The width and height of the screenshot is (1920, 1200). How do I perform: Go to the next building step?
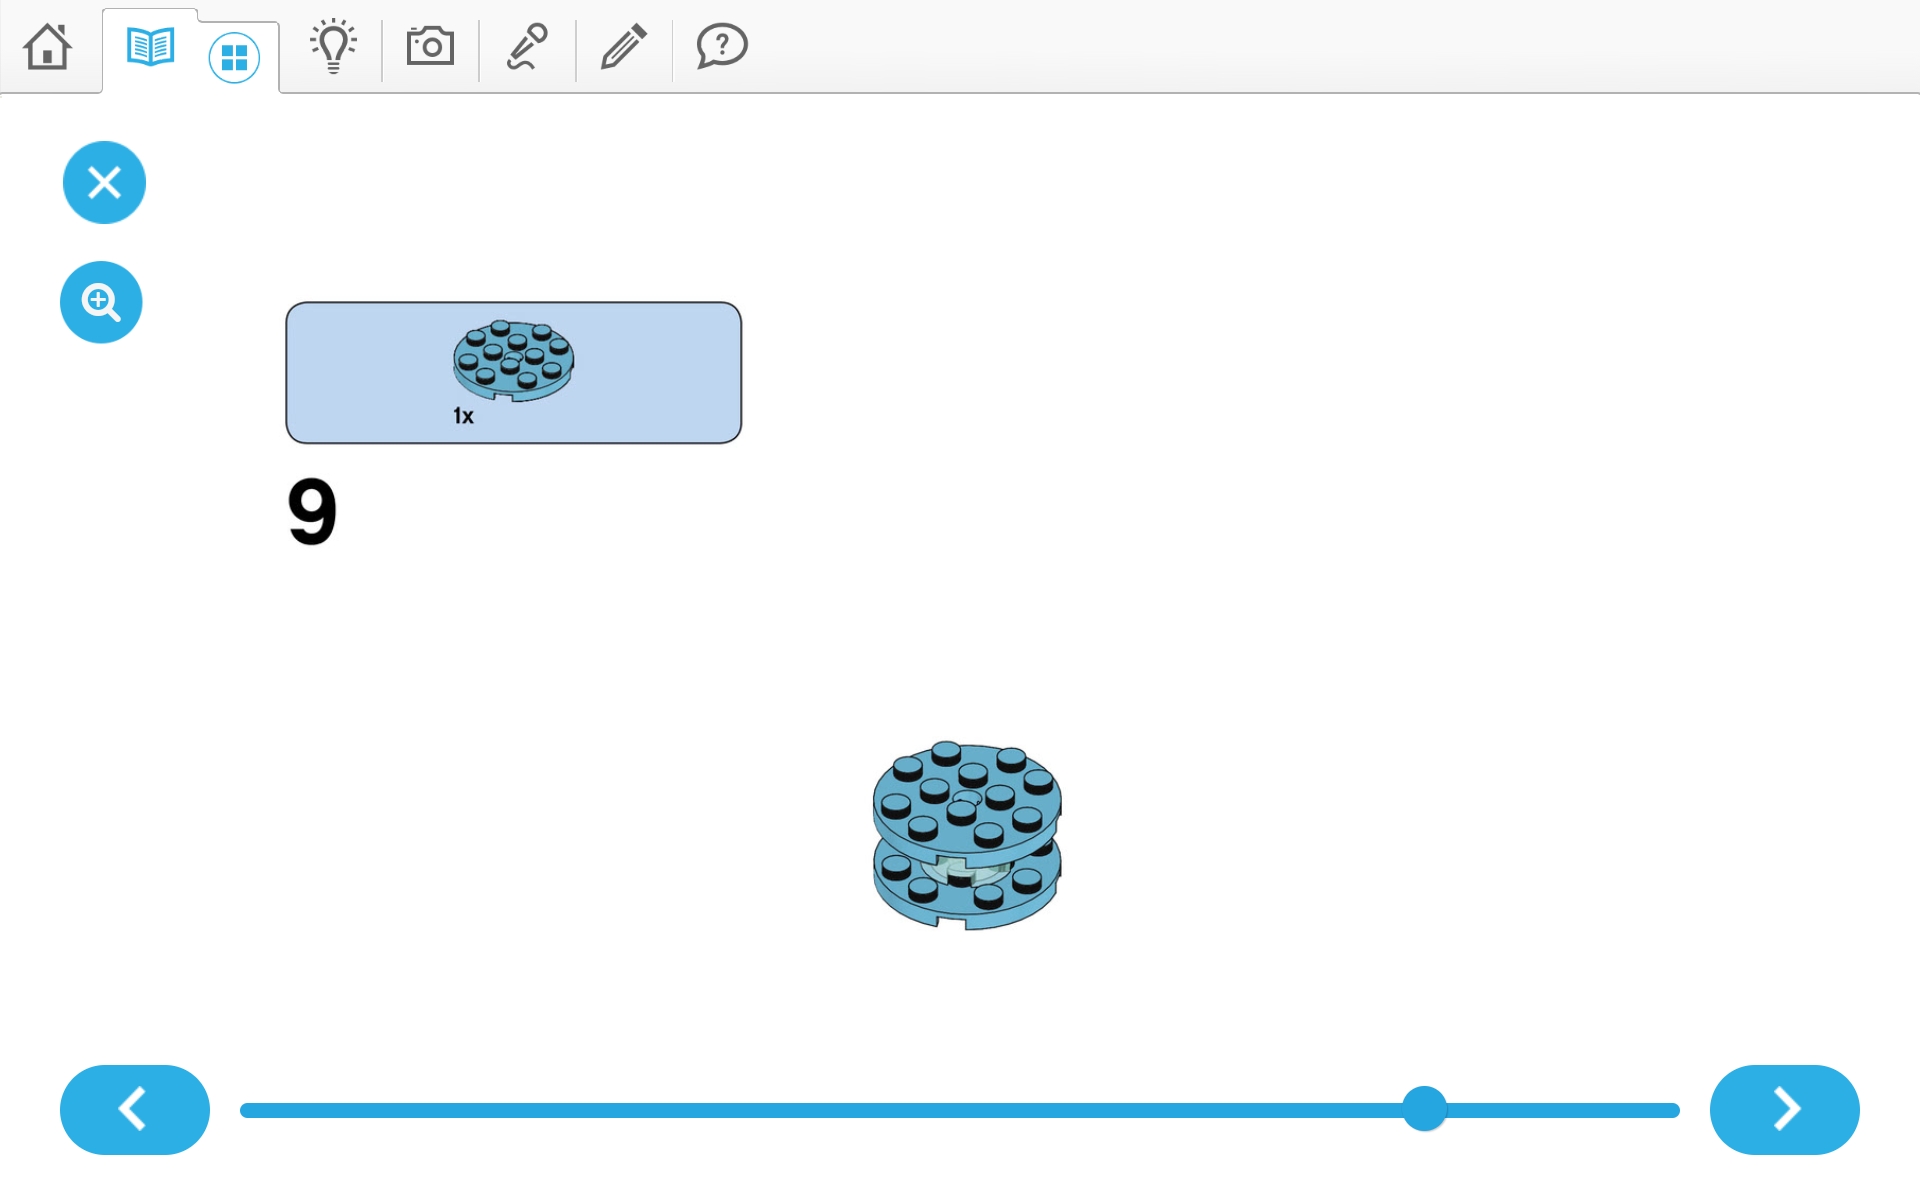click(x=1785, y=1109)
